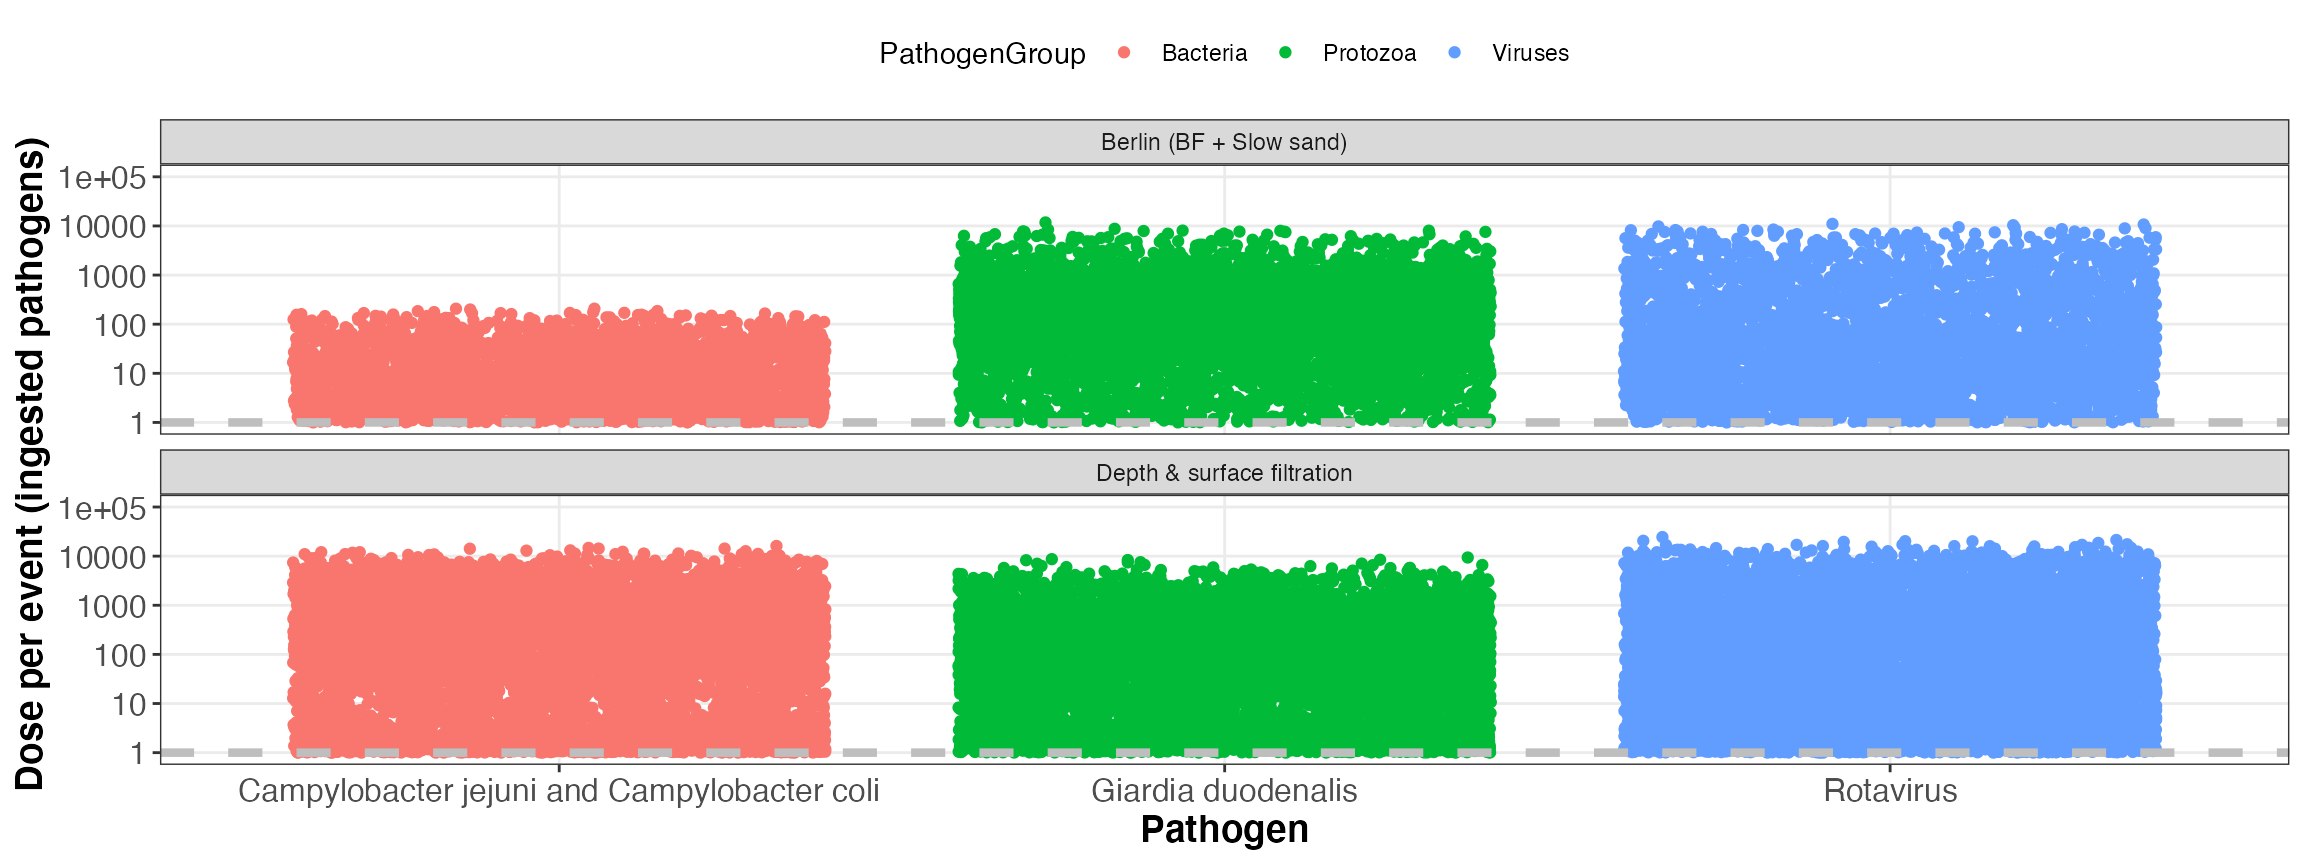Viewport: 2304px width, 865px height.
Task: Click the Bacteria red legend dot
Action: [1124, 53]
